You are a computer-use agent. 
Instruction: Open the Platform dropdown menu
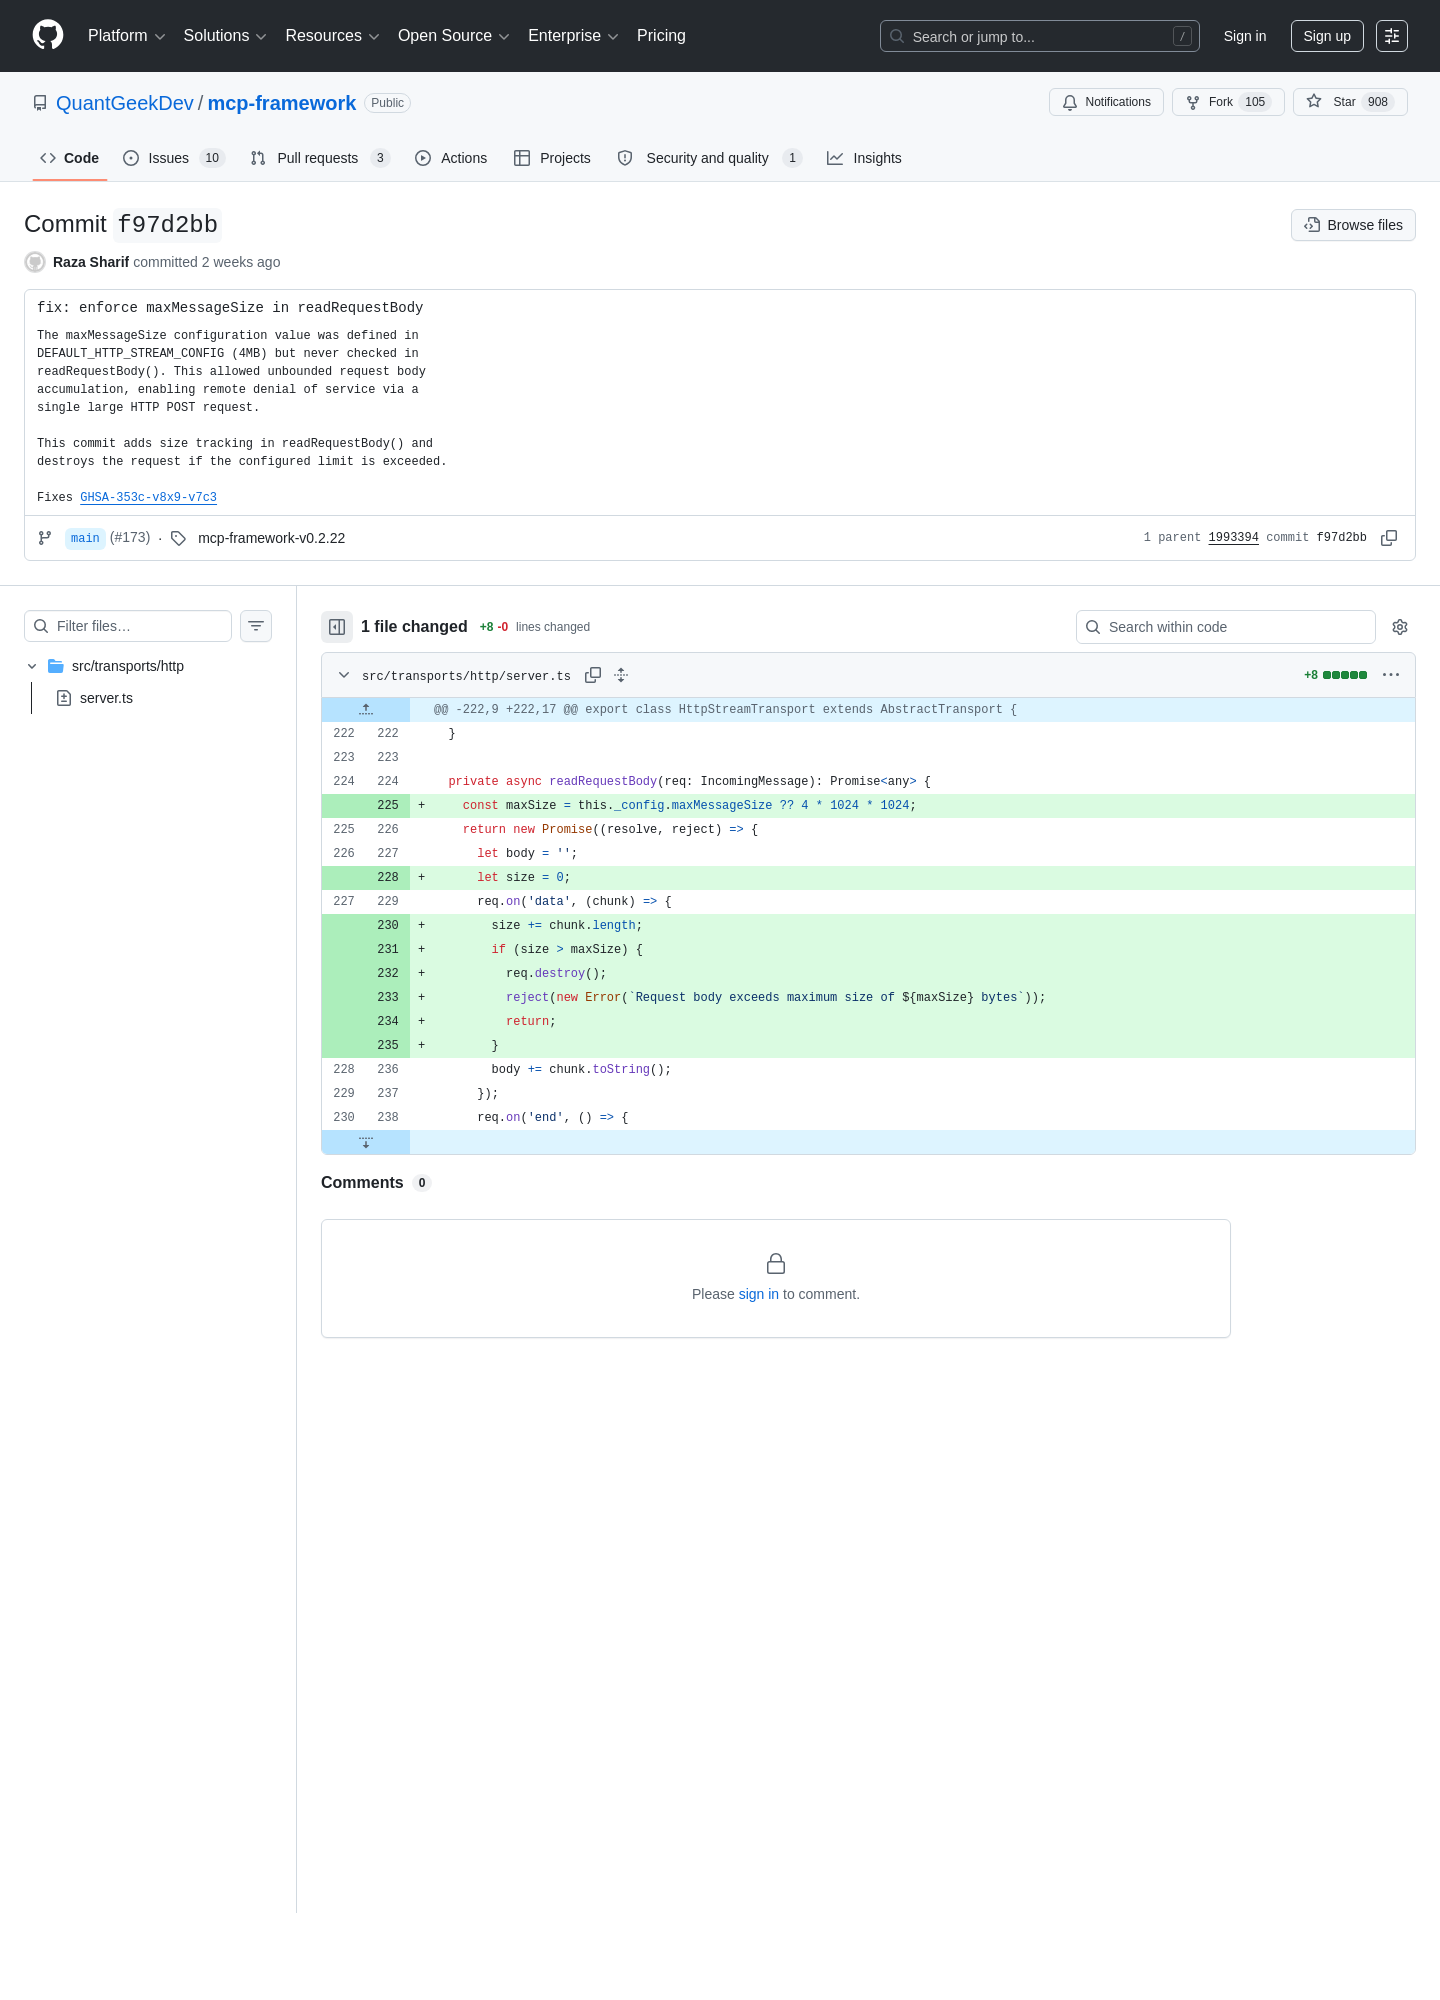pos(126,36)
